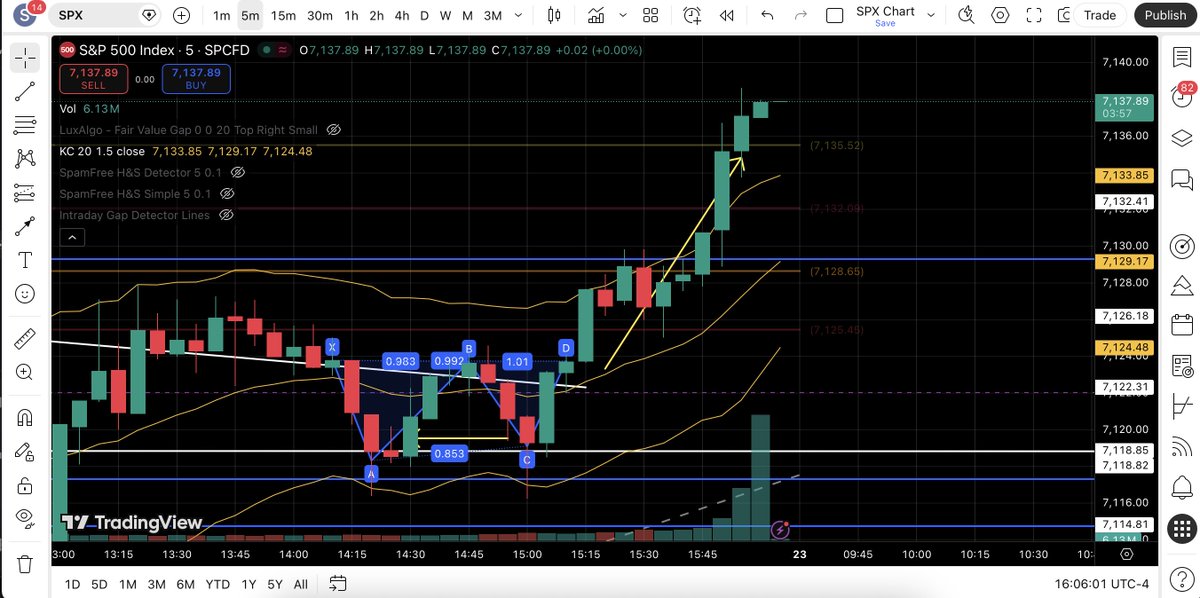Delete drawings with the trash icon

pyautogui.click(x=25, y=563)
